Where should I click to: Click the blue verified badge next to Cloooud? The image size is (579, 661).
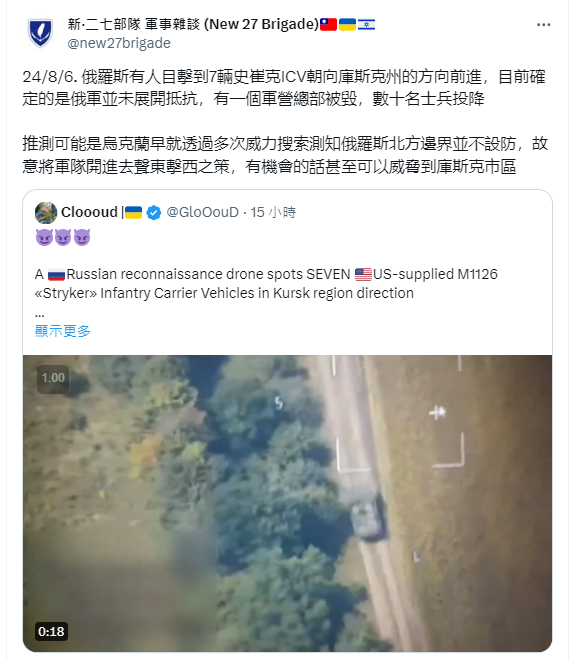154,212
